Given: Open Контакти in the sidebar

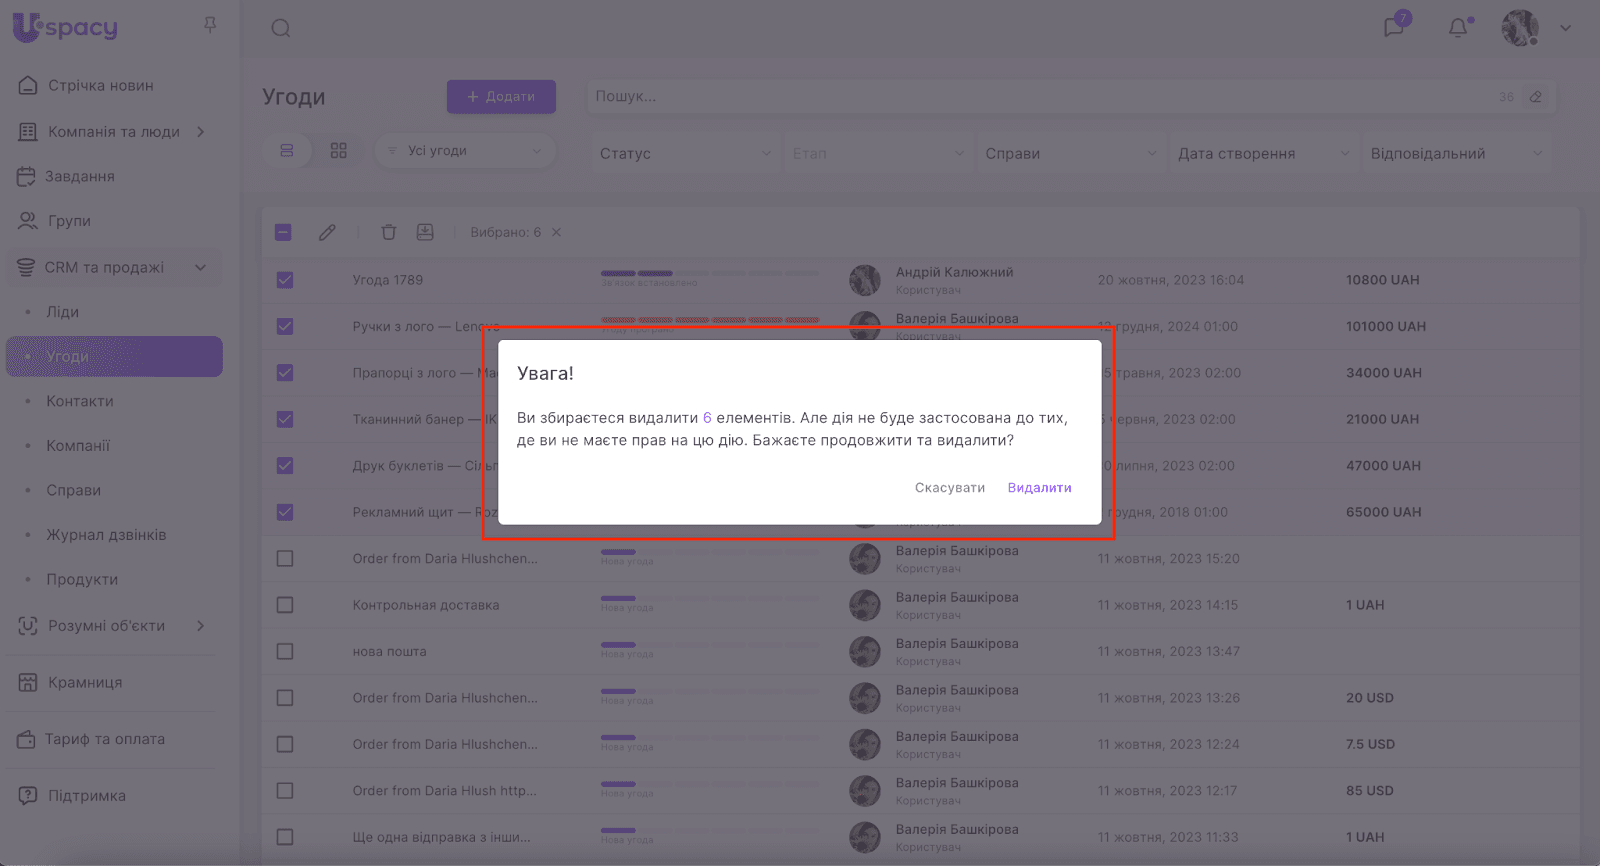Looking at the screenshot, I should pos(80,401).
